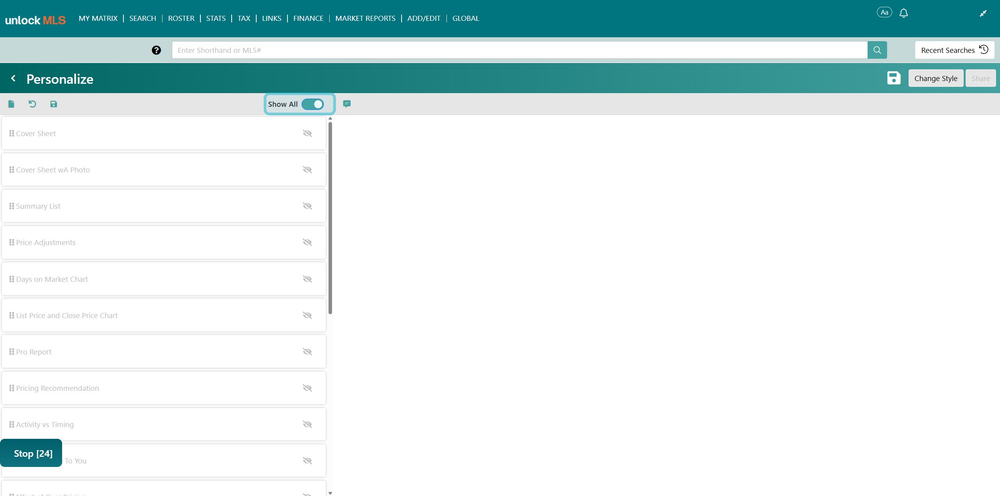Image resolution: width=1000 pixels, height=496 pixels.
Task: Click the Shorthand or MLS# search field
Action: pyautogui.click(x=520, y=50)
